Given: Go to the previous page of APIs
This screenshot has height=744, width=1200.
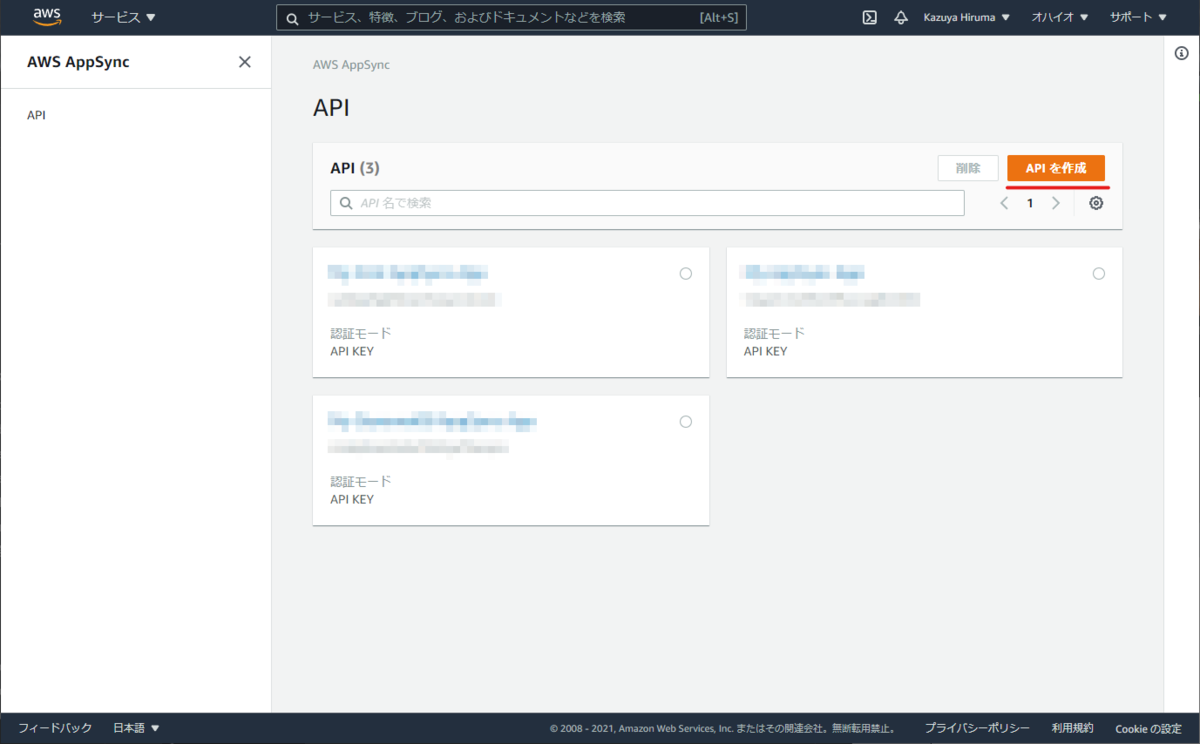Looking at the screenshot, I should tap(1005, 203).
